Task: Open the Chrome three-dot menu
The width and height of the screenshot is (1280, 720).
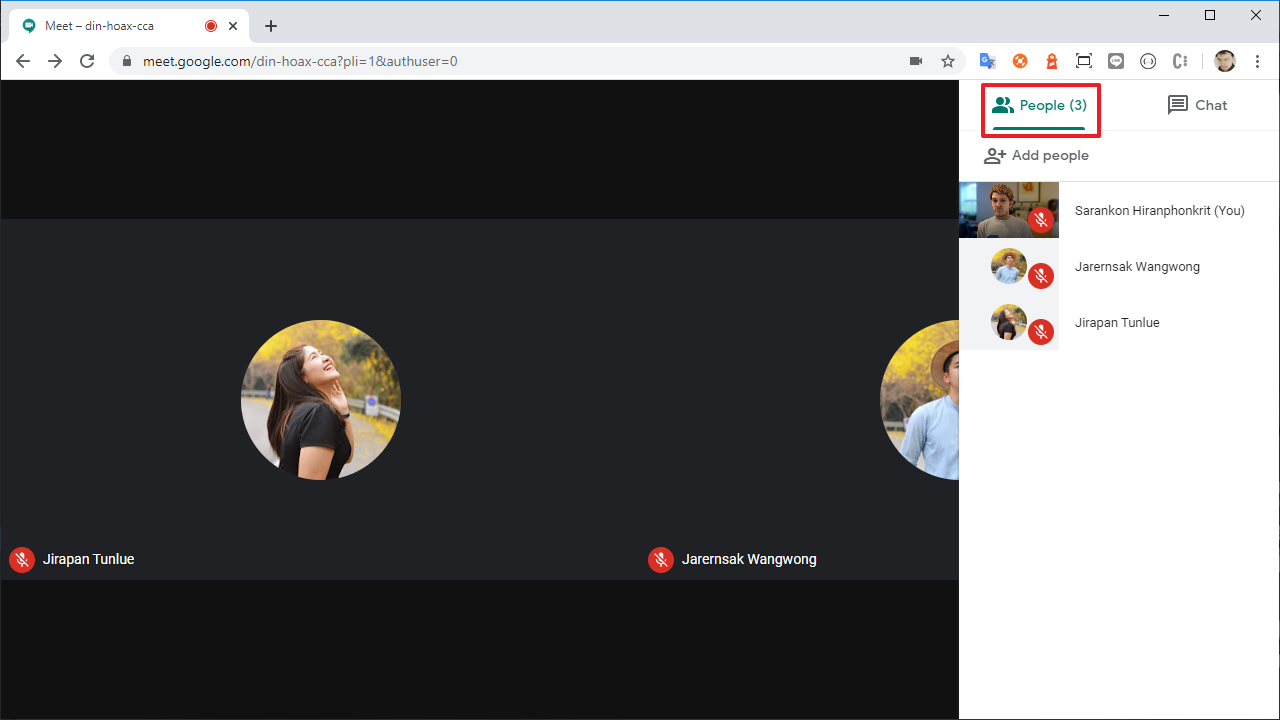Action: click(1258, 61)
